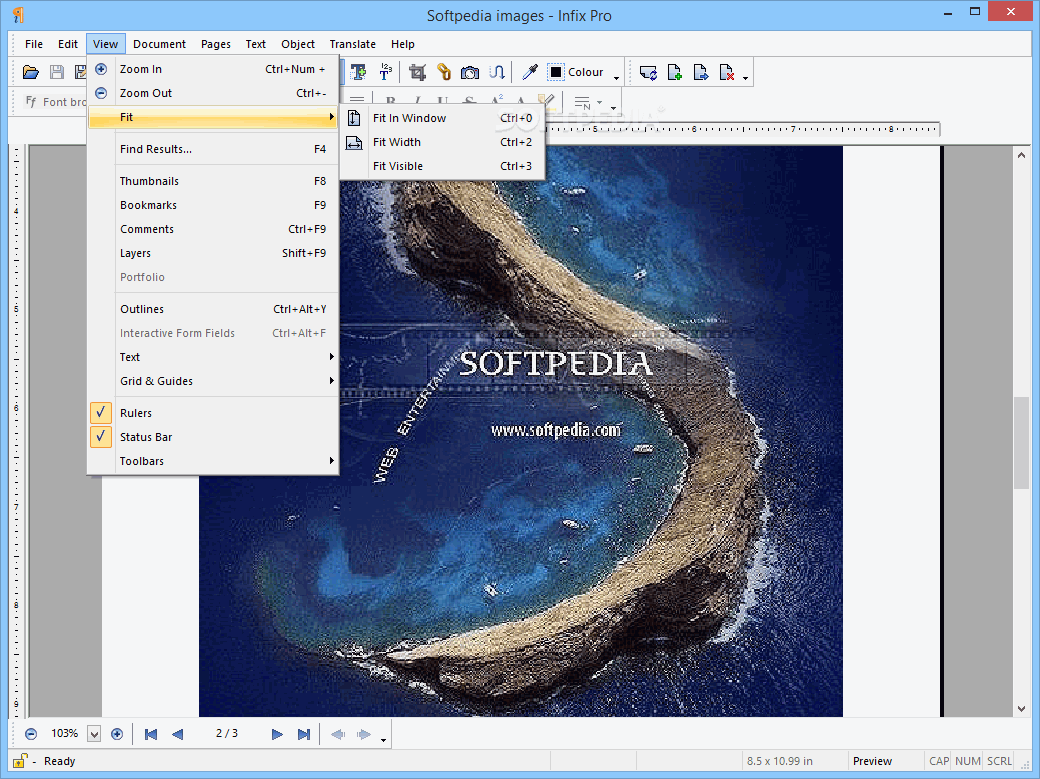Viewport: 1040px width, 779px height.
Task: Open the Edit menu
Action: (68, 44)
